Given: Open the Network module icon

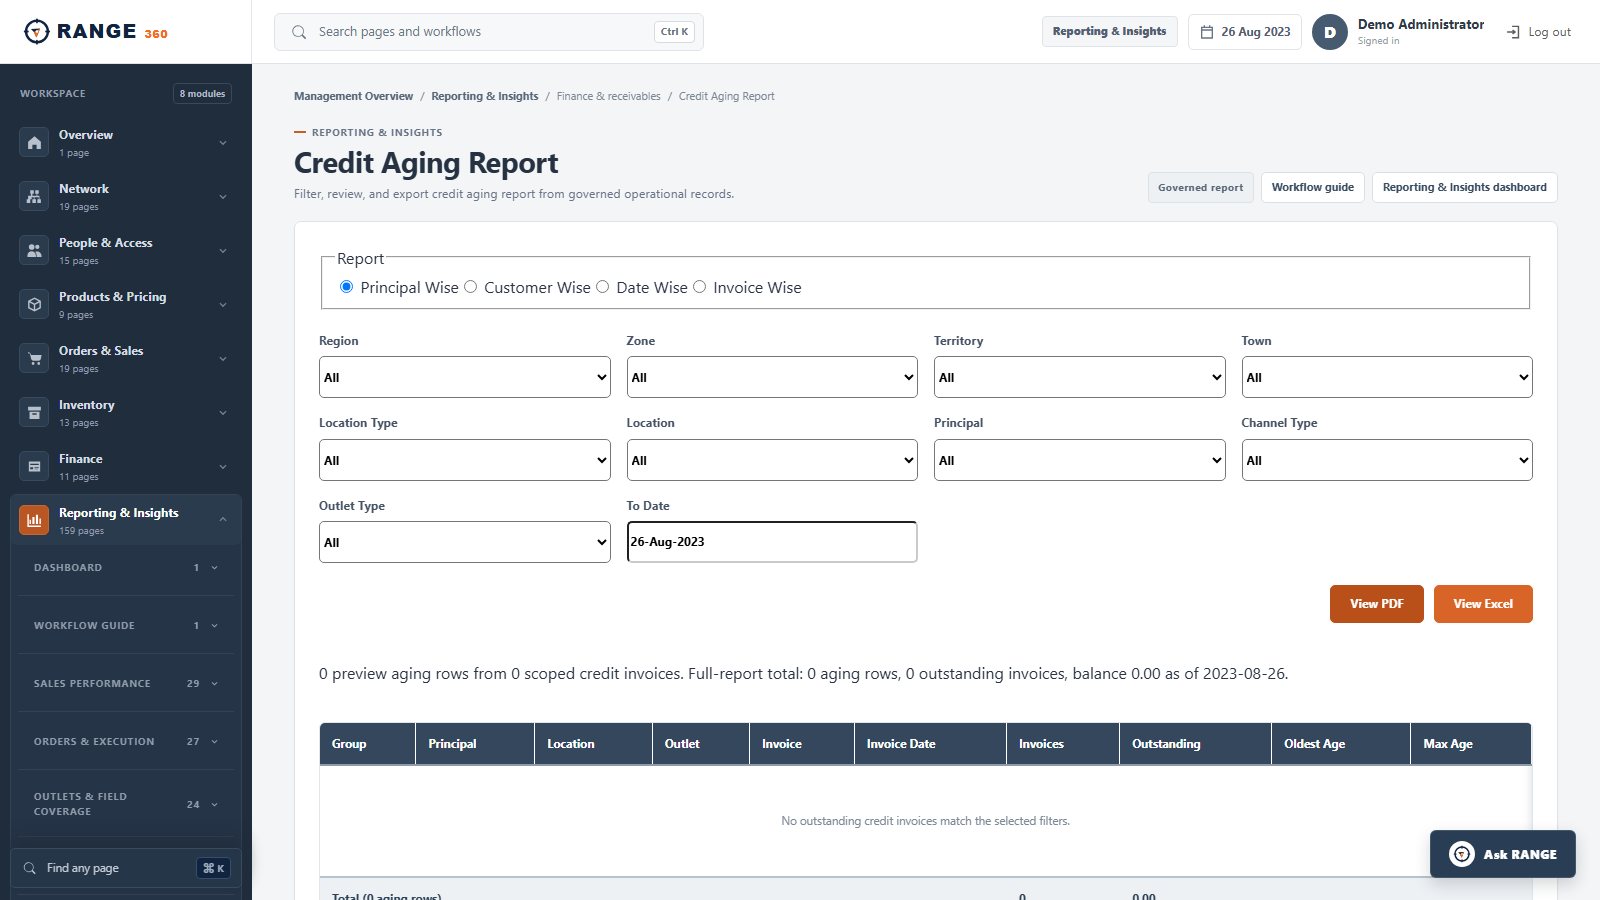Looking at the screenshot, I should (34, 197).
